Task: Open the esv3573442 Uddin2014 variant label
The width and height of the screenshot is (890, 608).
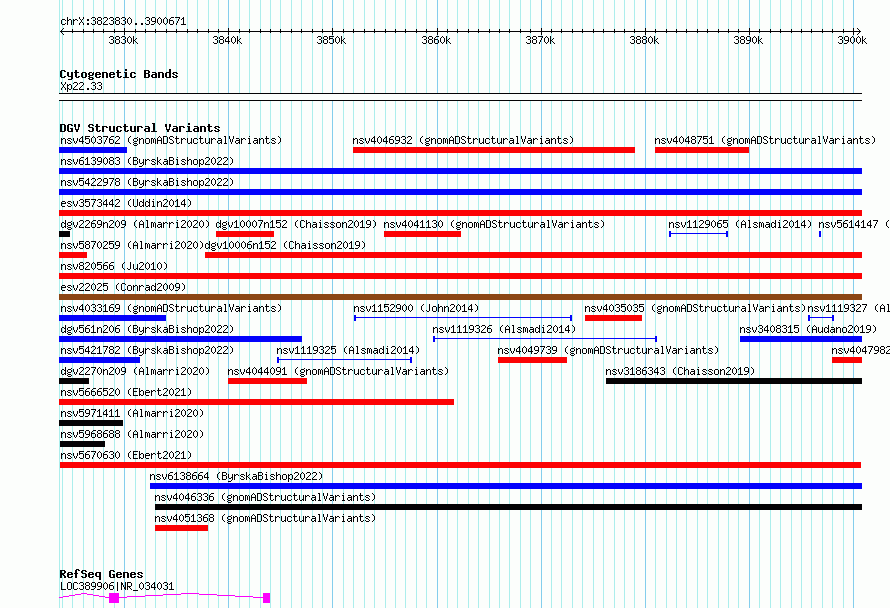Action: click(126, 203)
